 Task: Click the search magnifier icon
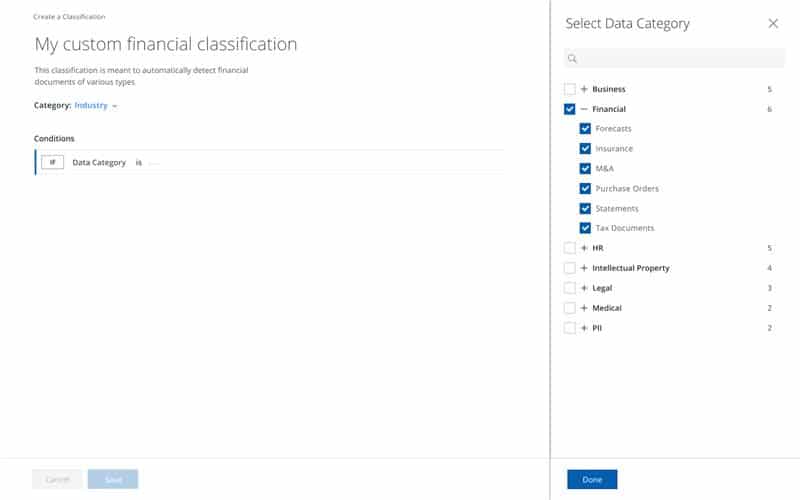click(x=573, y=59)
